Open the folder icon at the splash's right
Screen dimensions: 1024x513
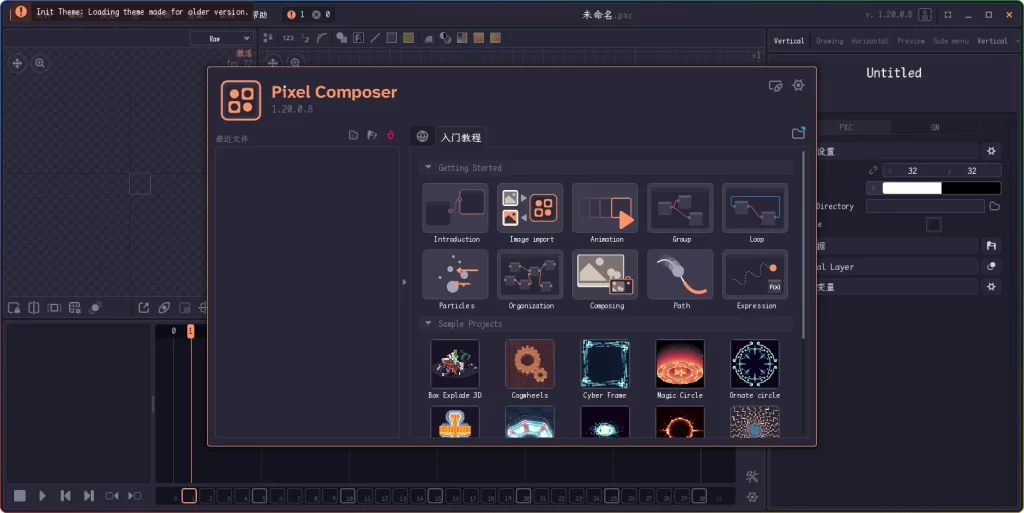(x=798, y=133)
